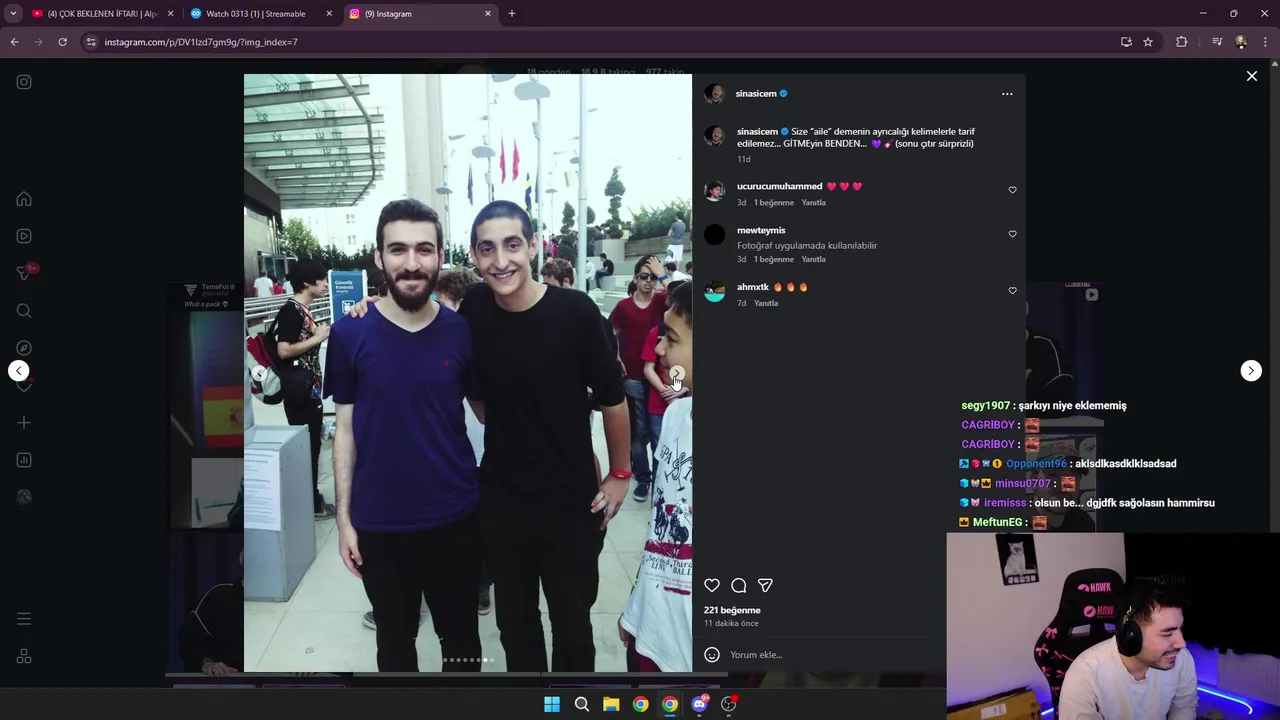The height and width of the screenshot is (720, 1280).
Task: Click the comment bubble icon
Action: coord(739,585)
